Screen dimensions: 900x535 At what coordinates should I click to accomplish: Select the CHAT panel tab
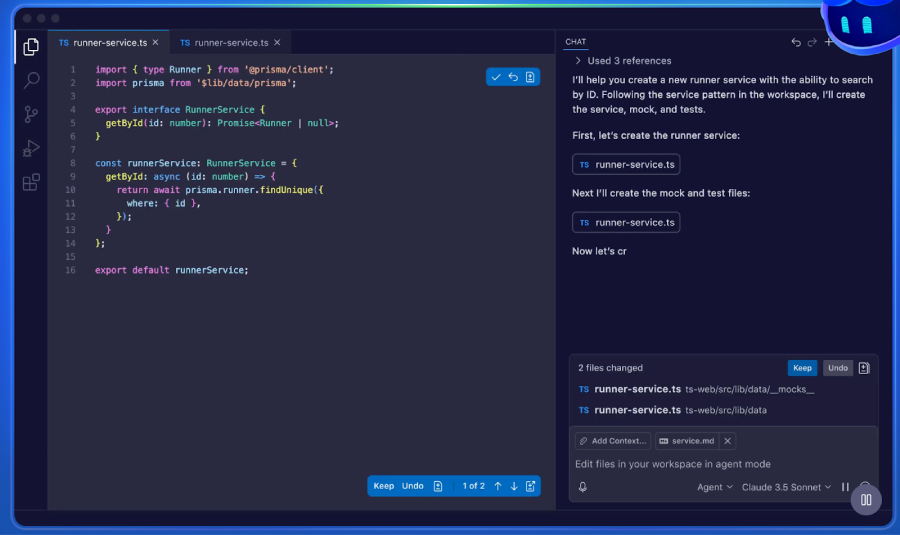(575, 42)
